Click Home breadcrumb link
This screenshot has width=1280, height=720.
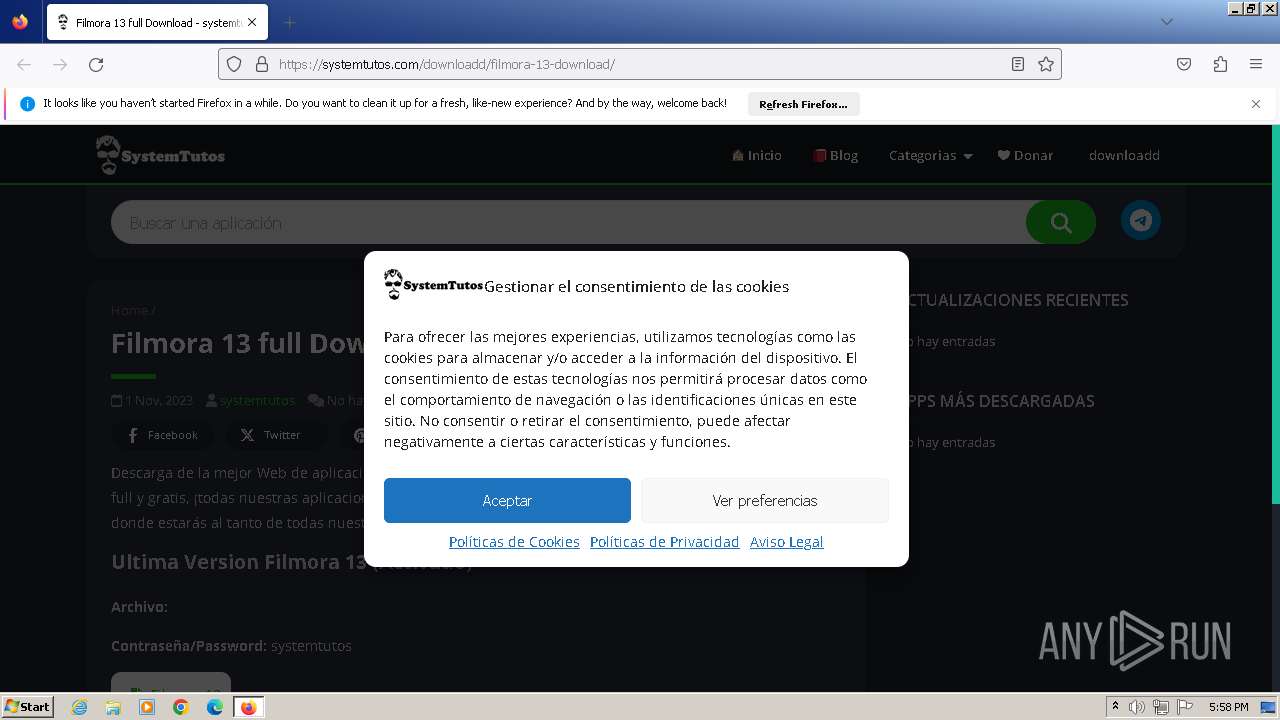point(129,310)
